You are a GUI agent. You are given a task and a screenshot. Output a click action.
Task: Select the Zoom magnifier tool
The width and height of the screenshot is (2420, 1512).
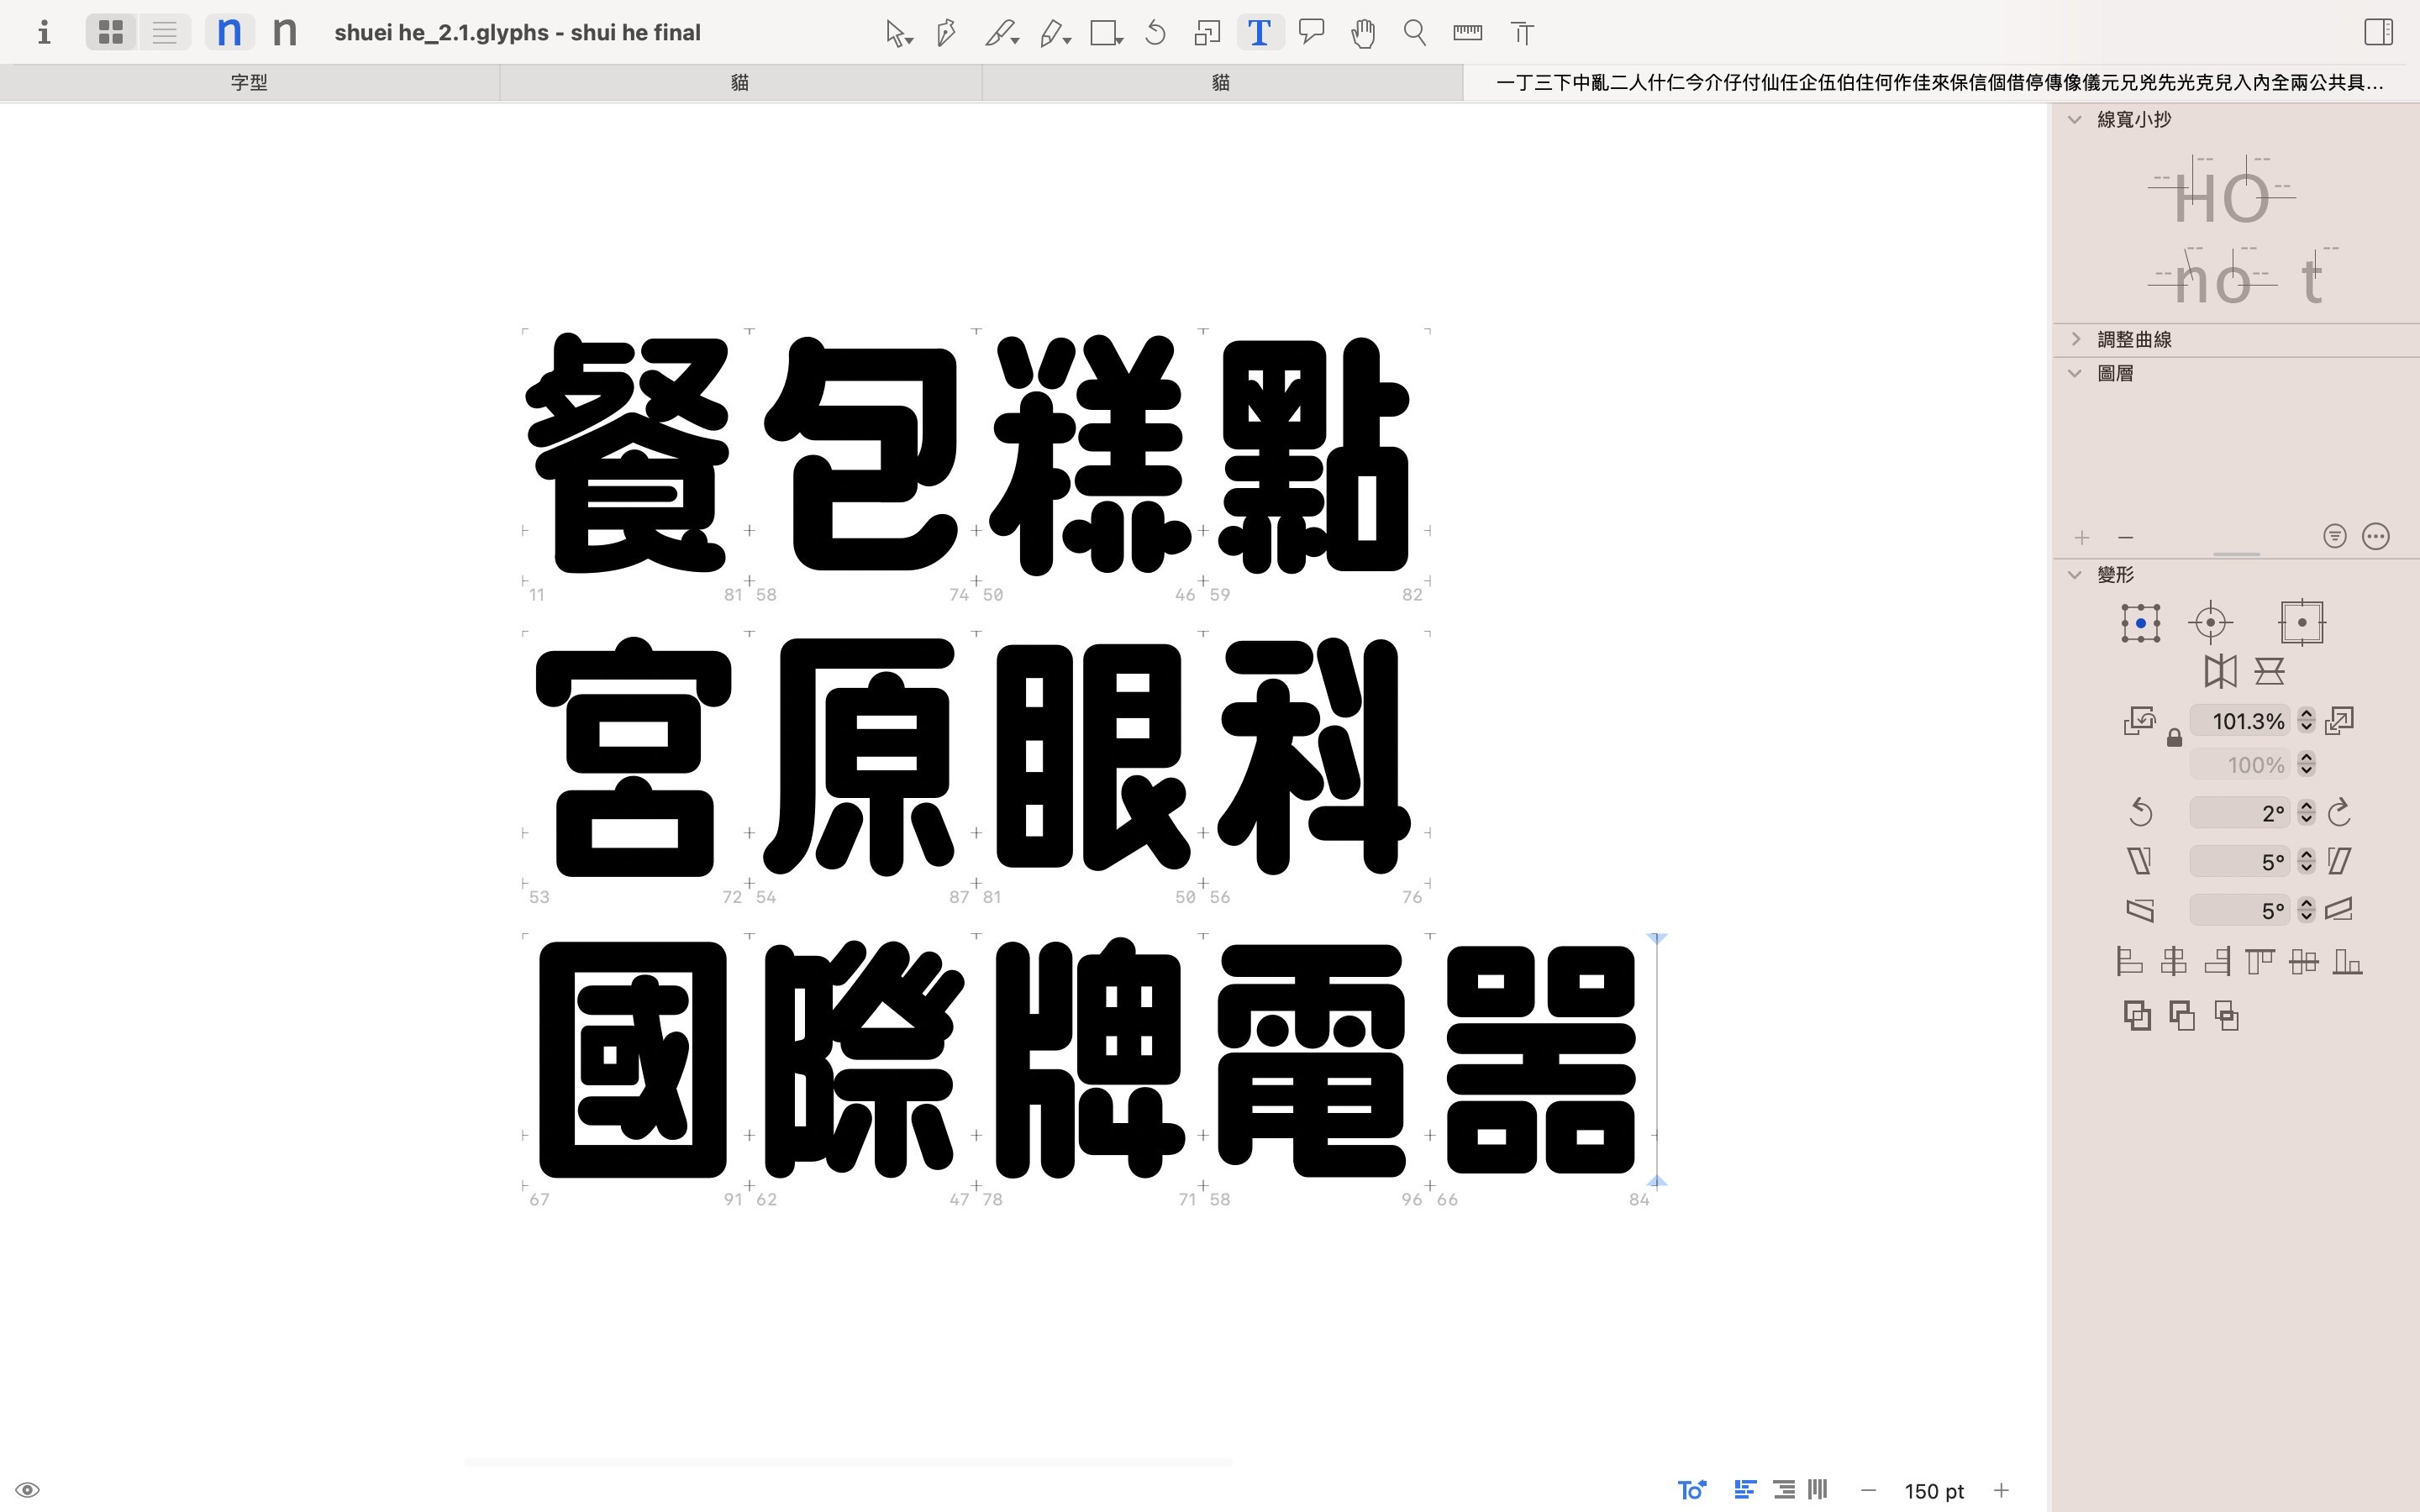(x=1415, y=33)
